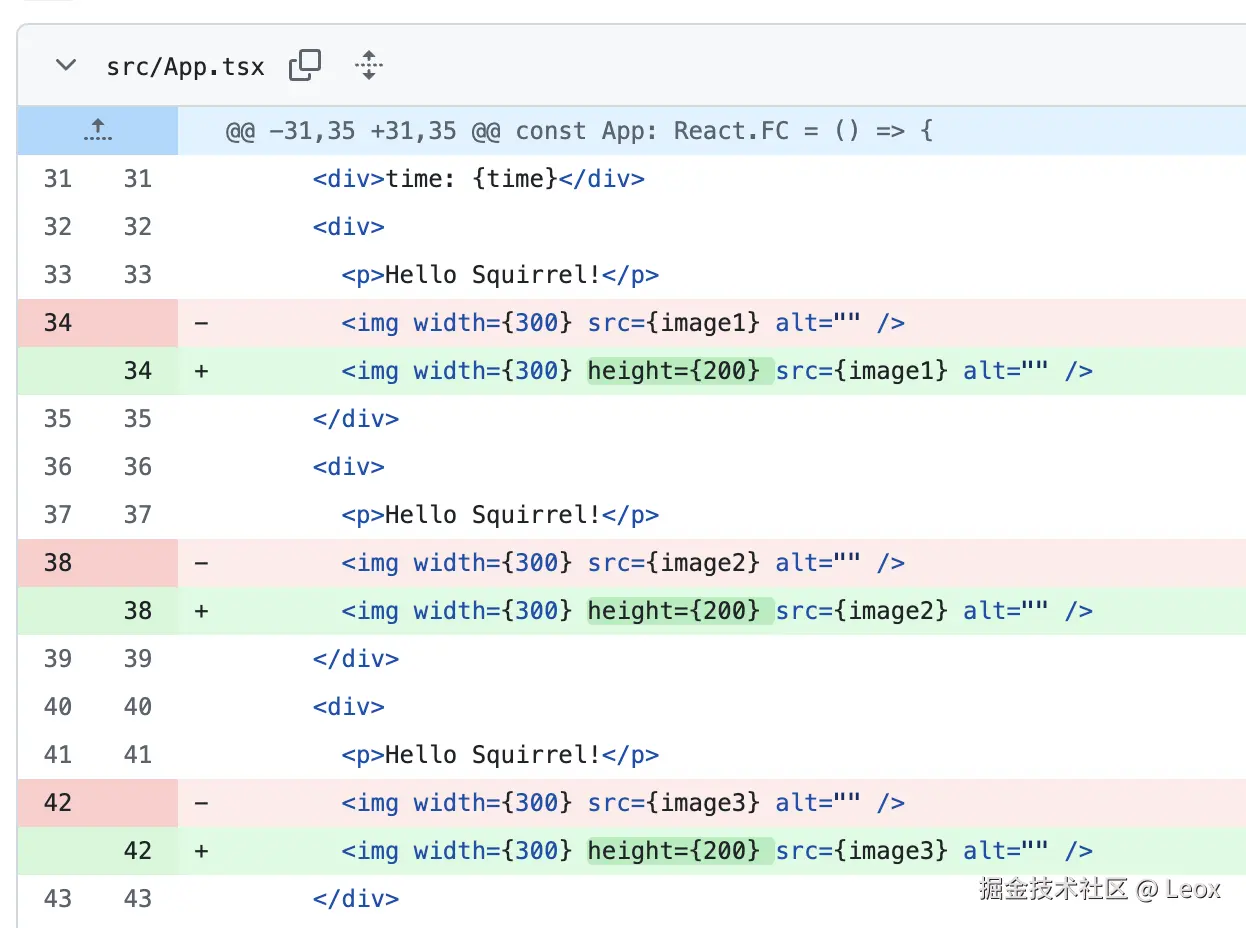Click the time div code on line 31
The height and width of the screenshot is (928, 1246).
[478, 179]
